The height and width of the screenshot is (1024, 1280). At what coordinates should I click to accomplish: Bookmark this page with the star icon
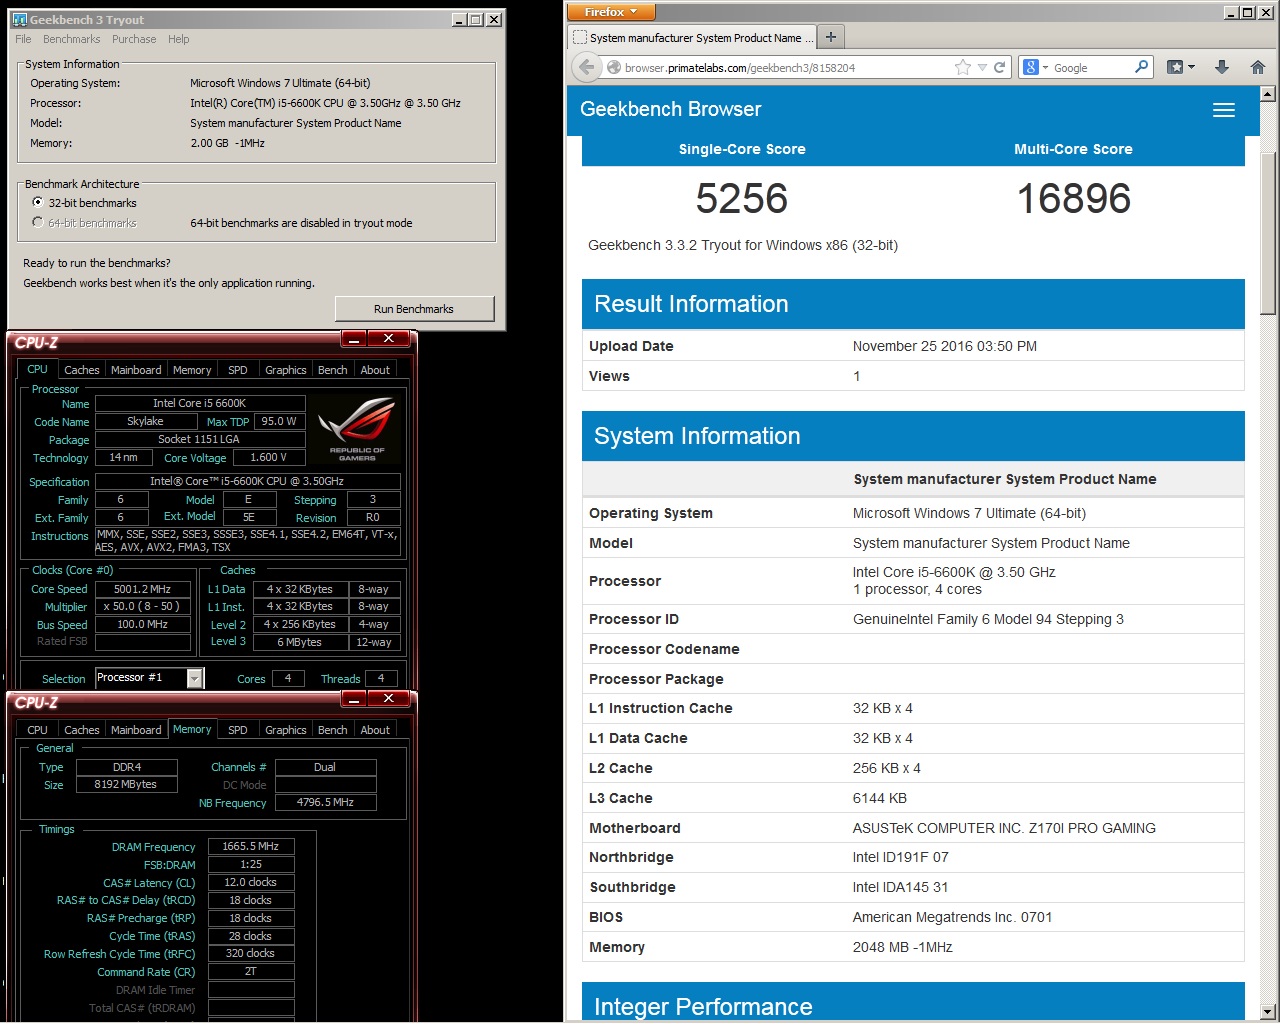(x=963, y=67)
